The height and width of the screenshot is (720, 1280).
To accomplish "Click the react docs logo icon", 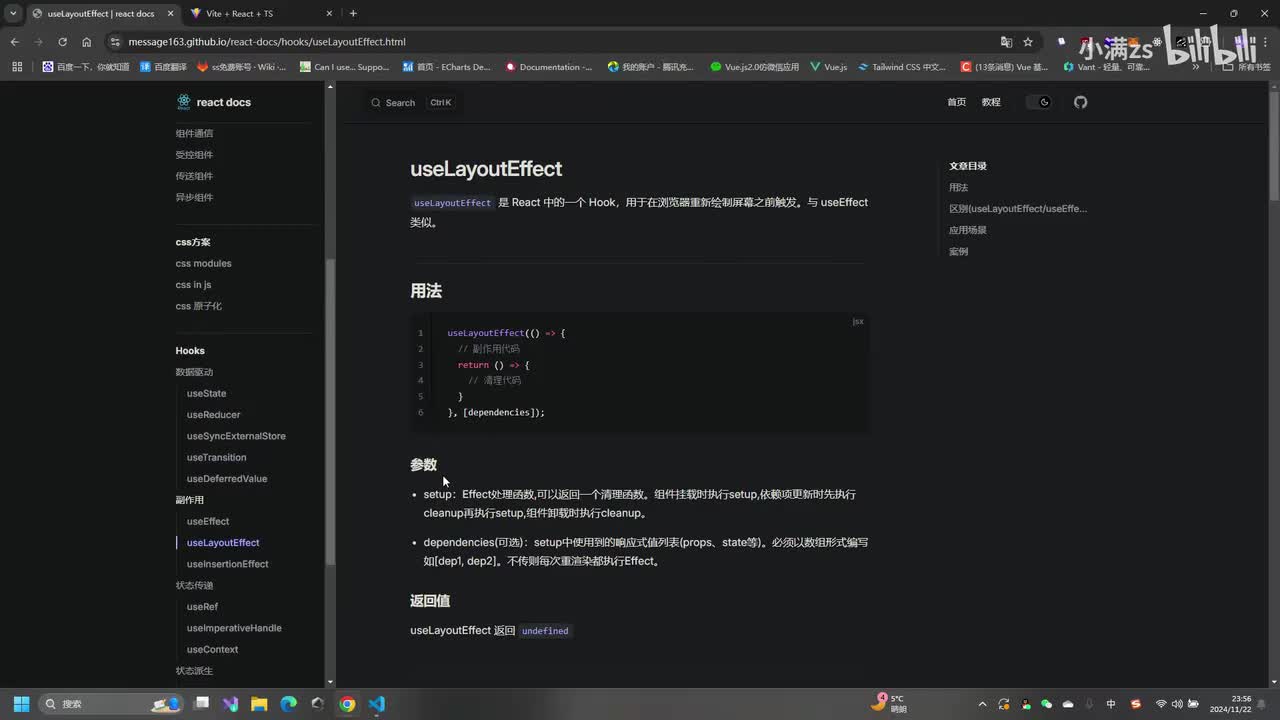I will 183,102.
